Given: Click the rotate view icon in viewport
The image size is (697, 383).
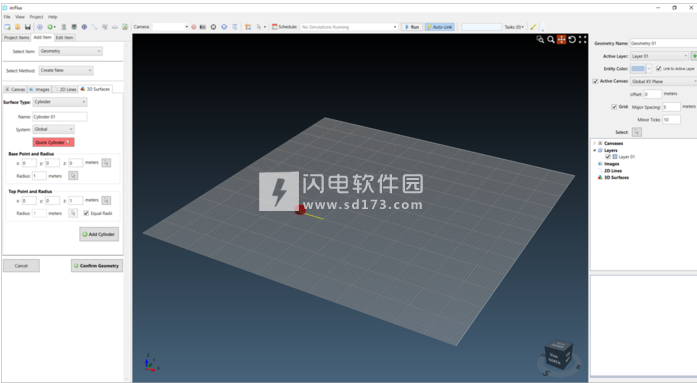Looking at the screenshot, I should point(572,40).
